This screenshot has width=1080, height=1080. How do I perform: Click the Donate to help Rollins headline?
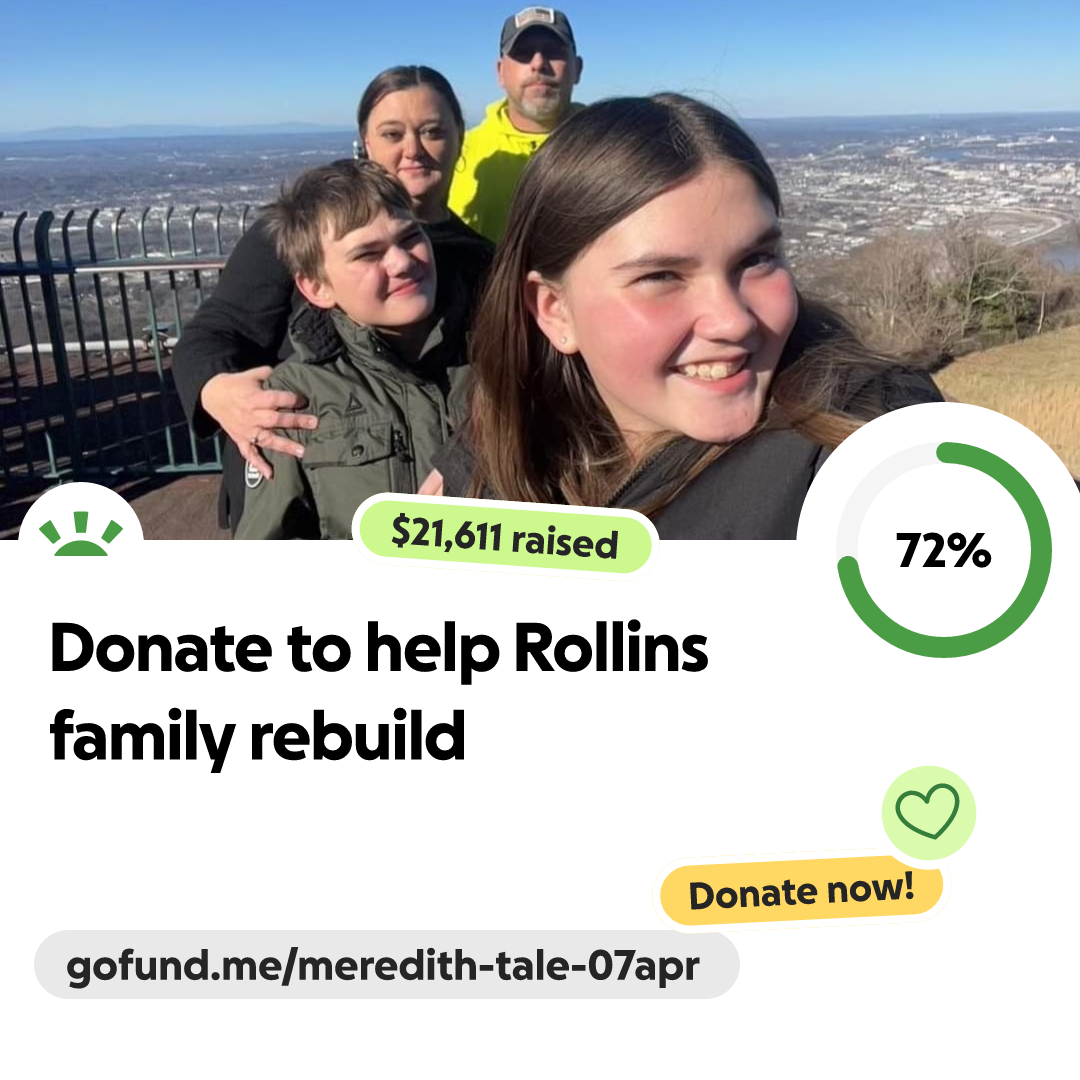(379, 650)
